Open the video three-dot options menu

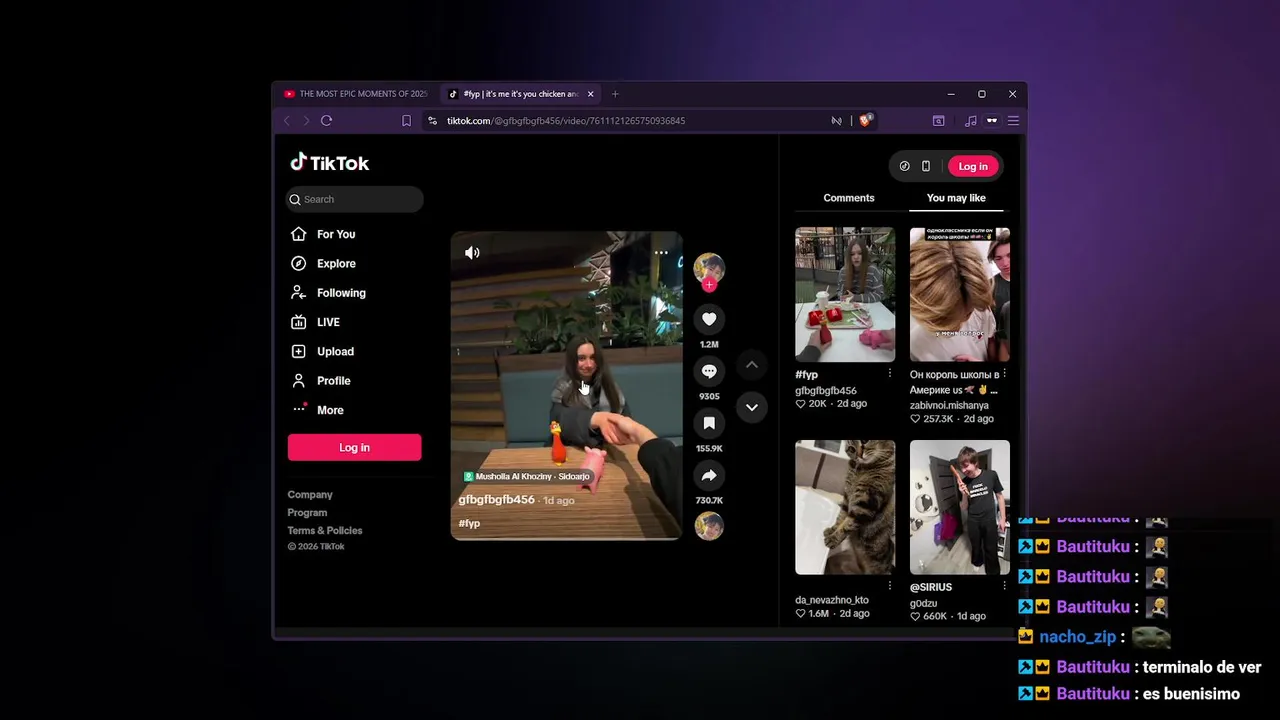click(661, 253)
